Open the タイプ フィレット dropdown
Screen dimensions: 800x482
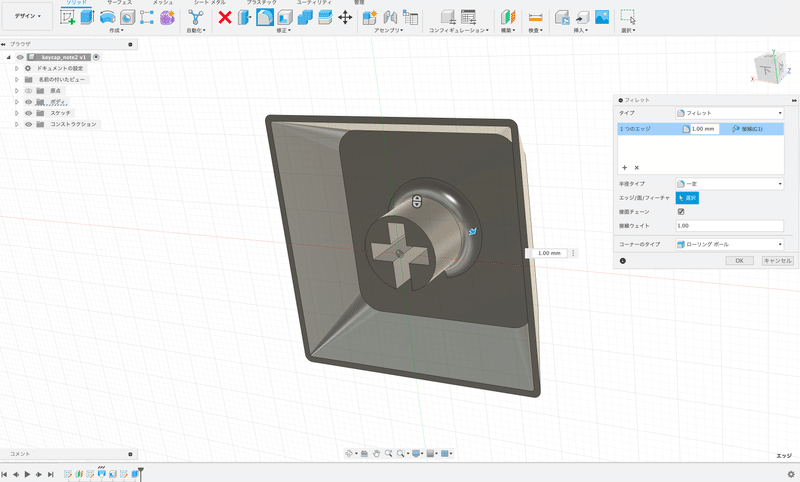coord(729,113)
